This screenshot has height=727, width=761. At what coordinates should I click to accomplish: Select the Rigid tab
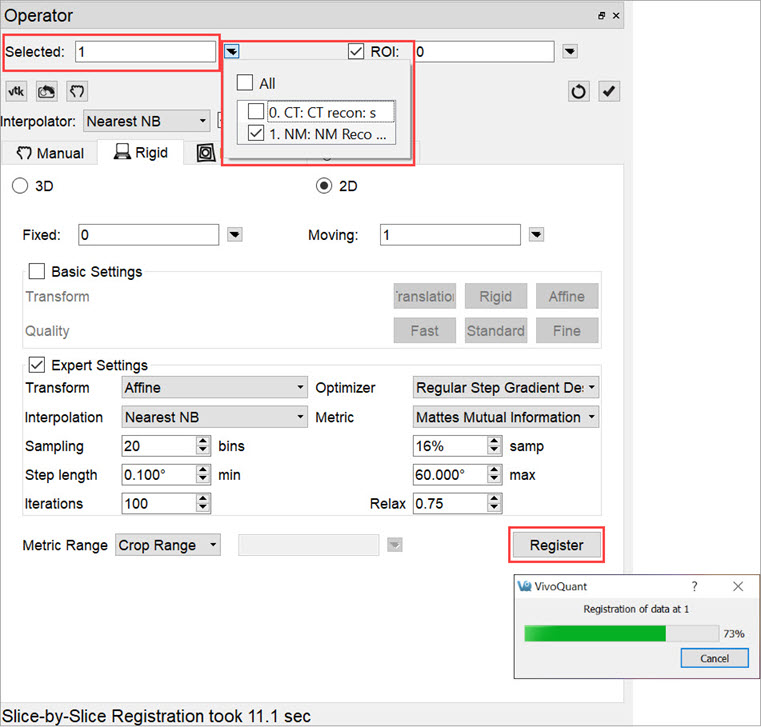(140, 153)
